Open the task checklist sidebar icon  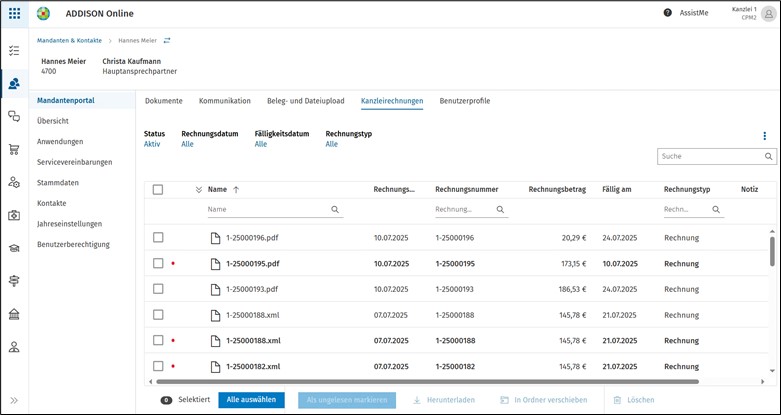pos(14,50)
